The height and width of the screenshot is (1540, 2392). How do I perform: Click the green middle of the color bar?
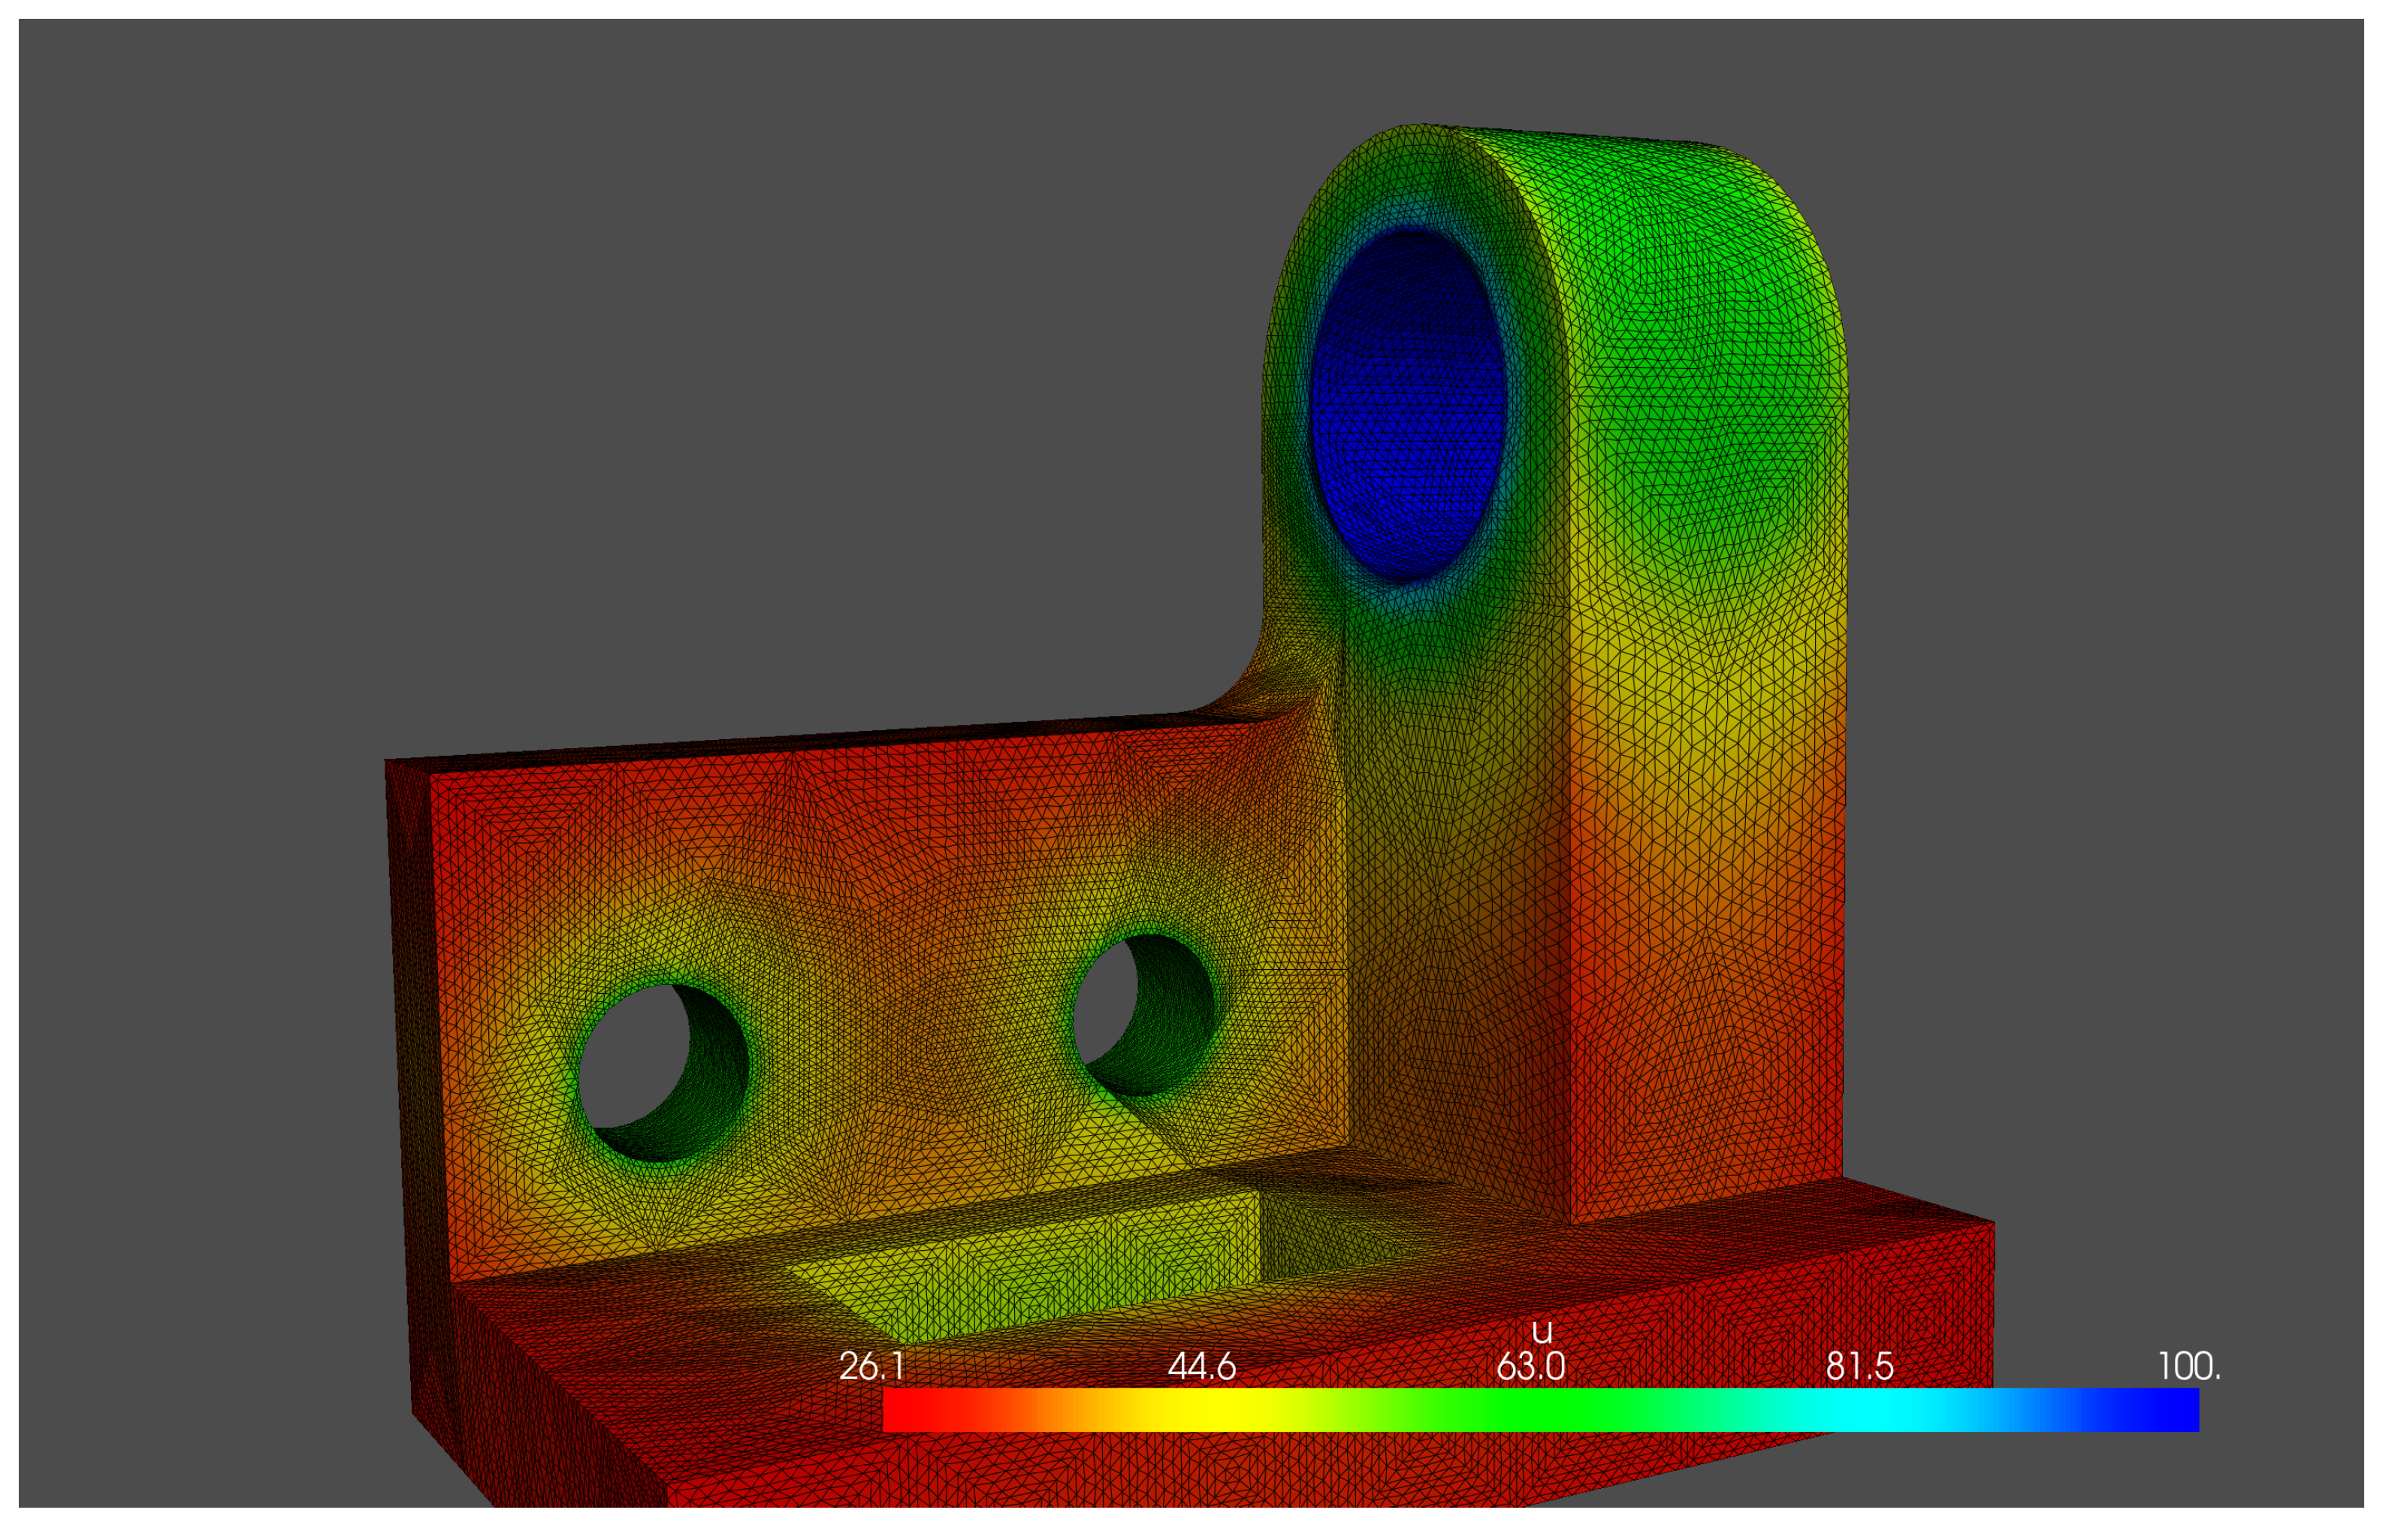[x=1540, y=1410]
